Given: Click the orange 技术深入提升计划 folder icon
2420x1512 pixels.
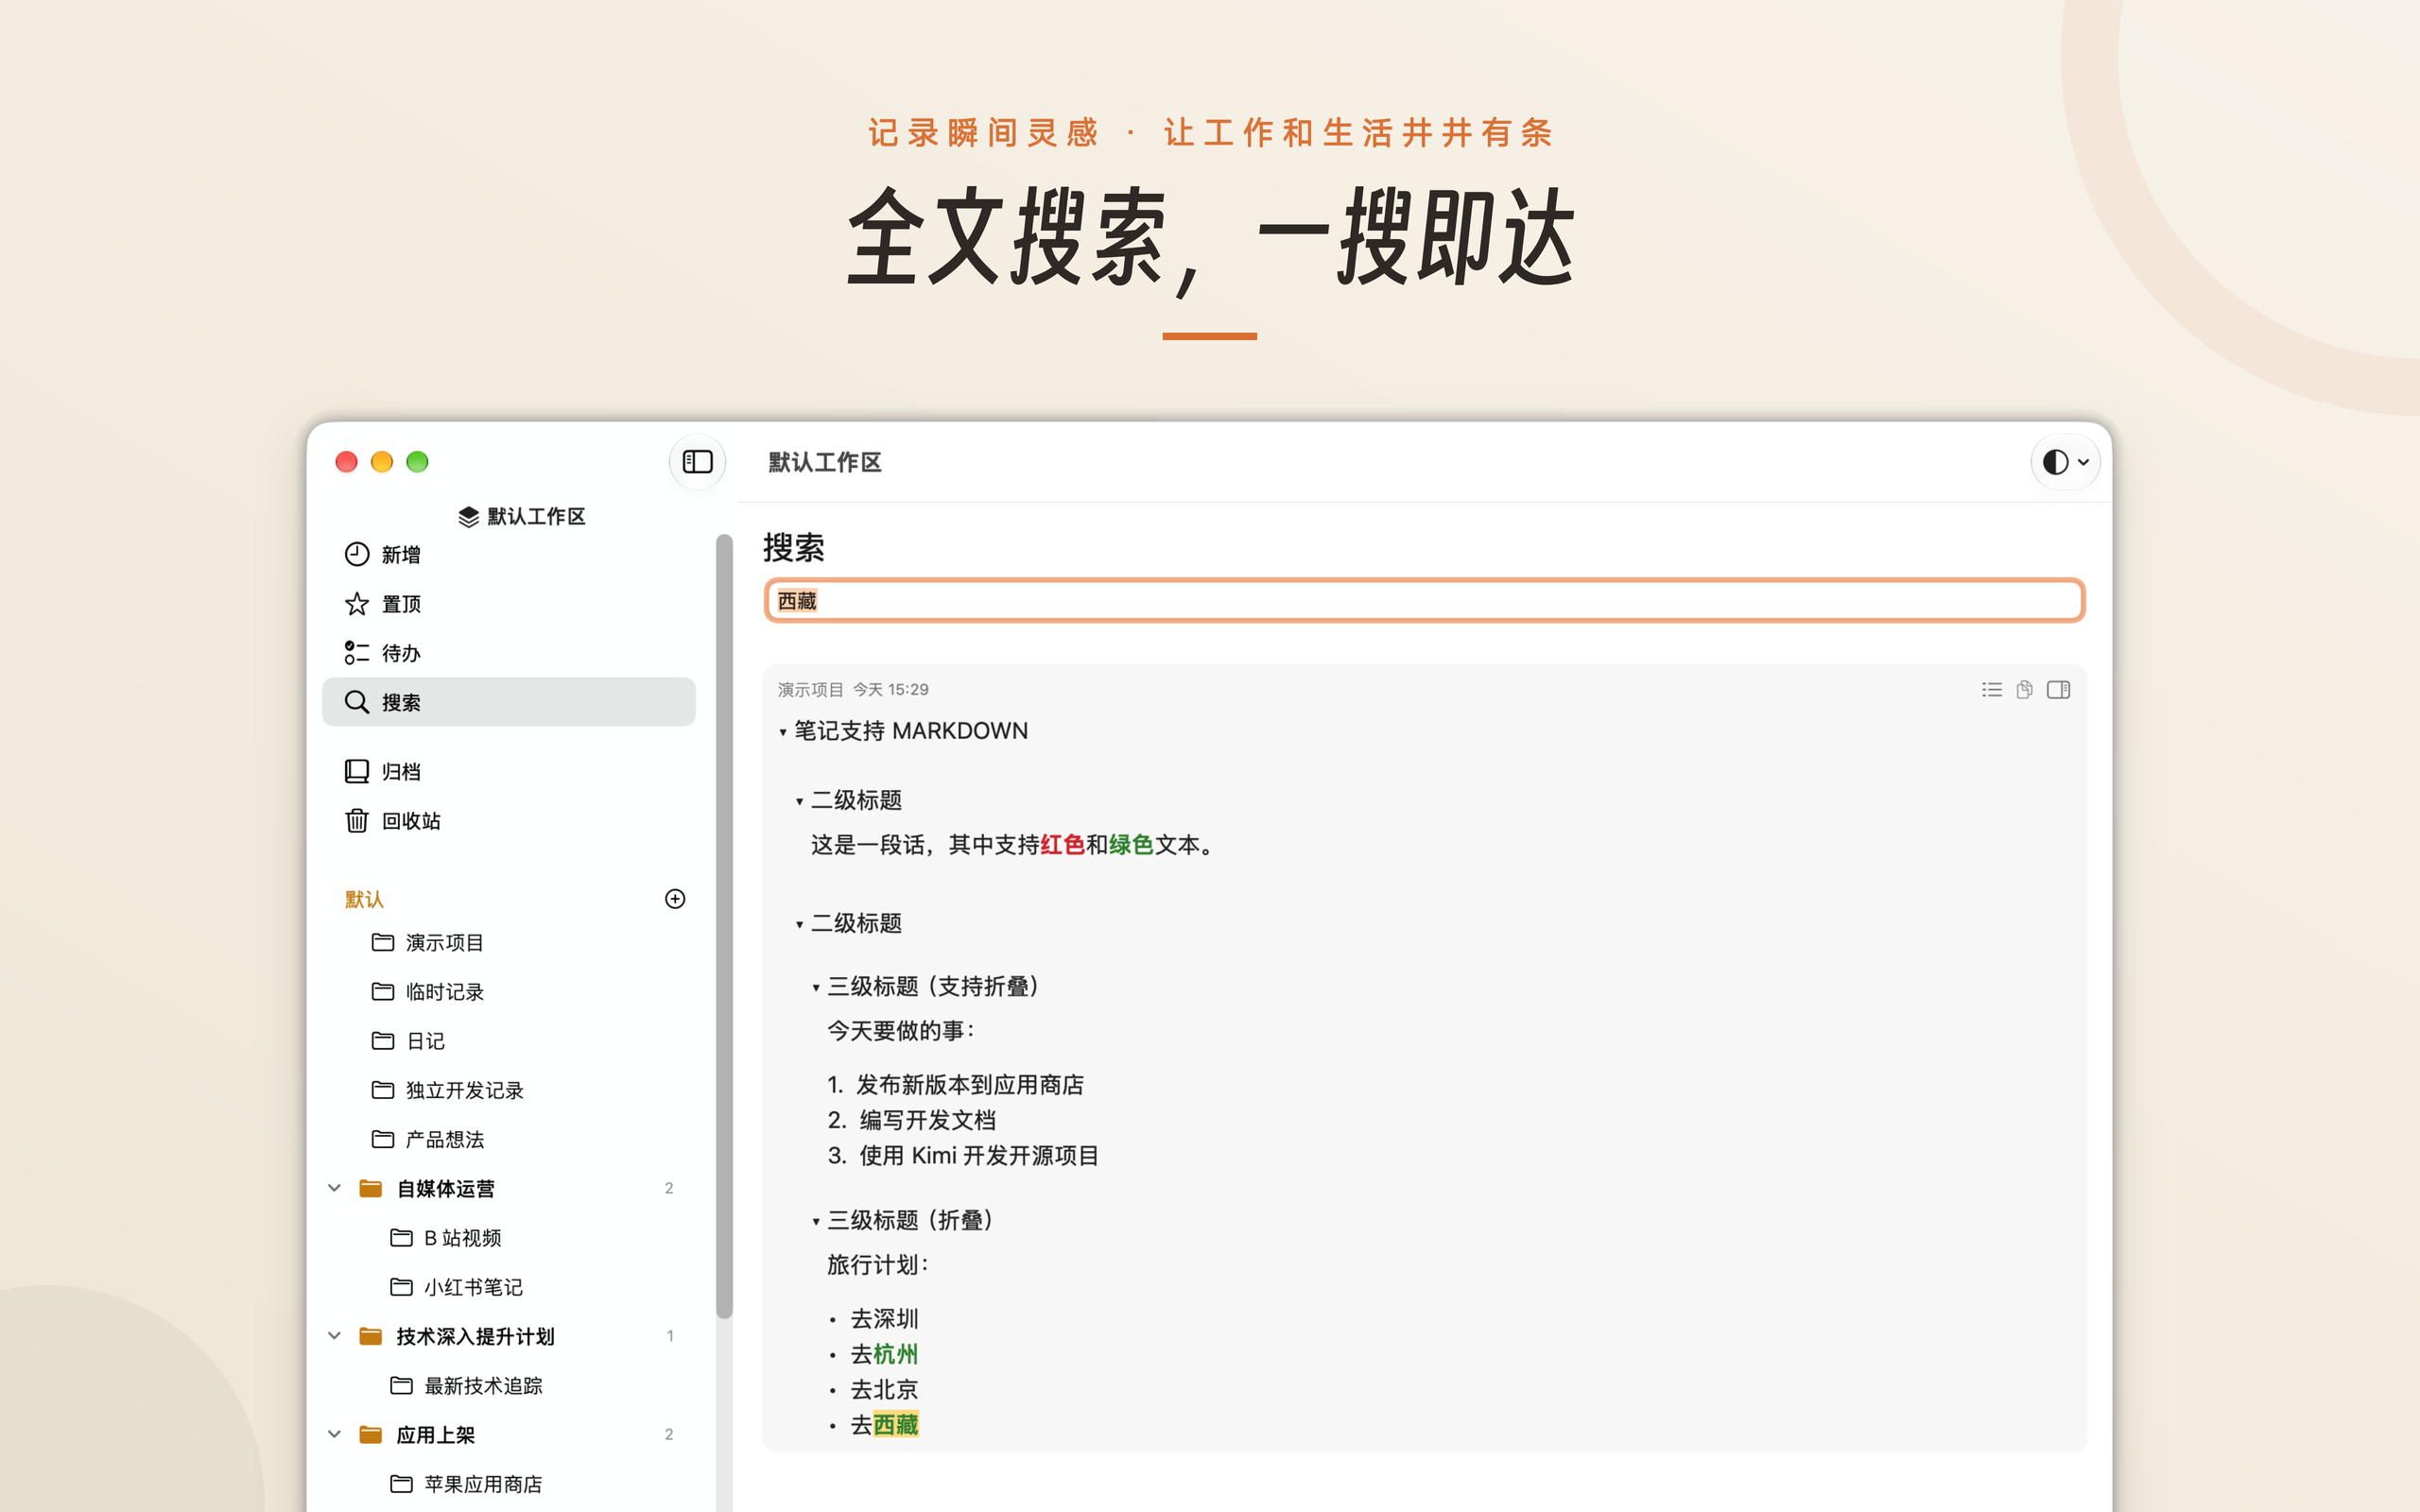Looking at the screenshot, I should 370,1336.
